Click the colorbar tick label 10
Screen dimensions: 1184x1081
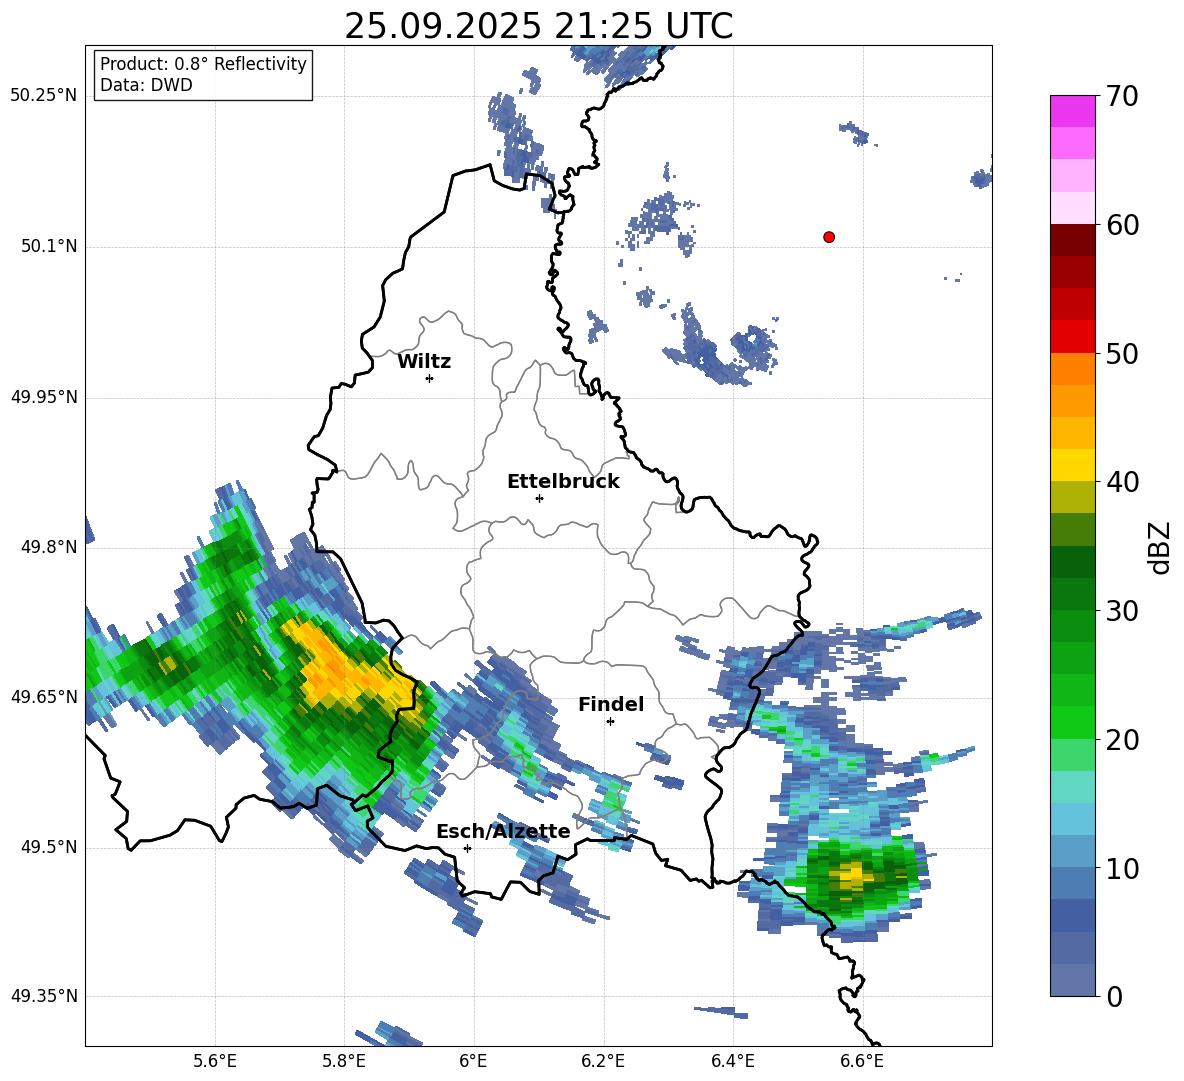(1121, 868)
